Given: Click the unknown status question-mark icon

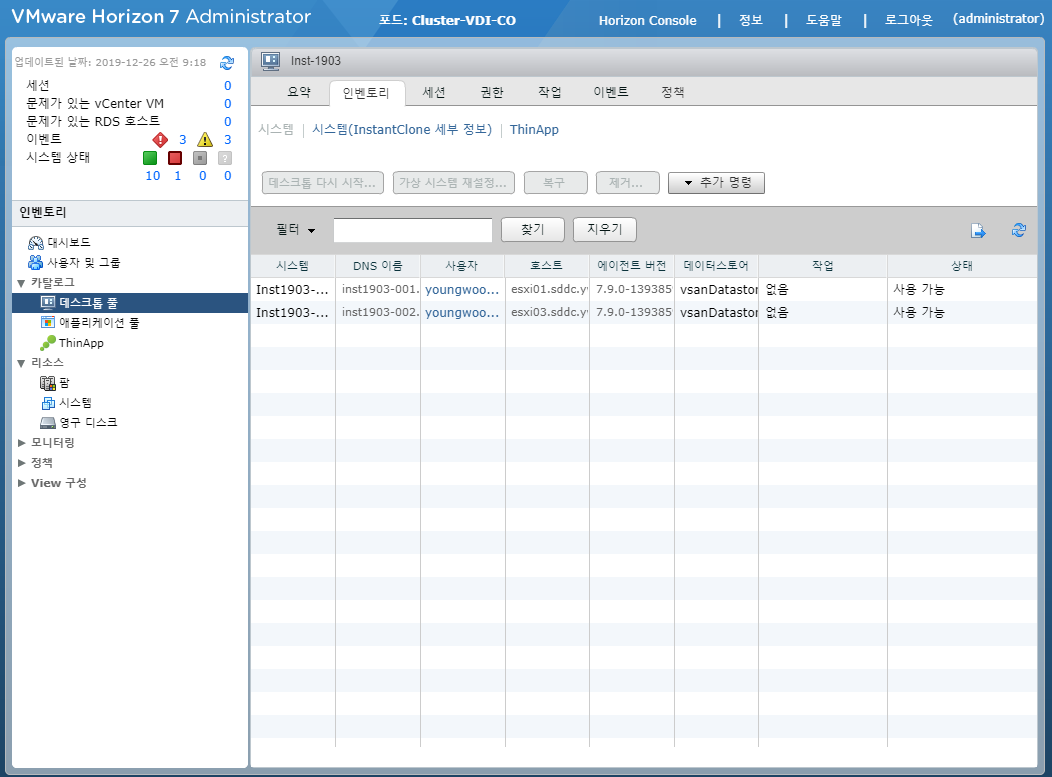Looking at the screenshot, I should 225,158.
